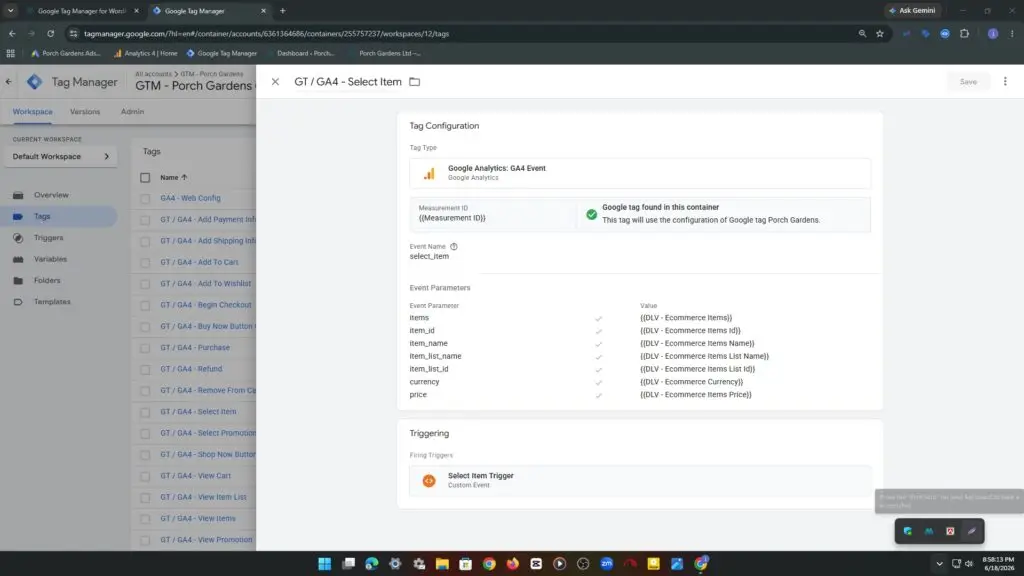Image resolution: width=1024 pixels, height=576 pixels.
Task: Open Variables in the sidebar
Action: (50, 259)
